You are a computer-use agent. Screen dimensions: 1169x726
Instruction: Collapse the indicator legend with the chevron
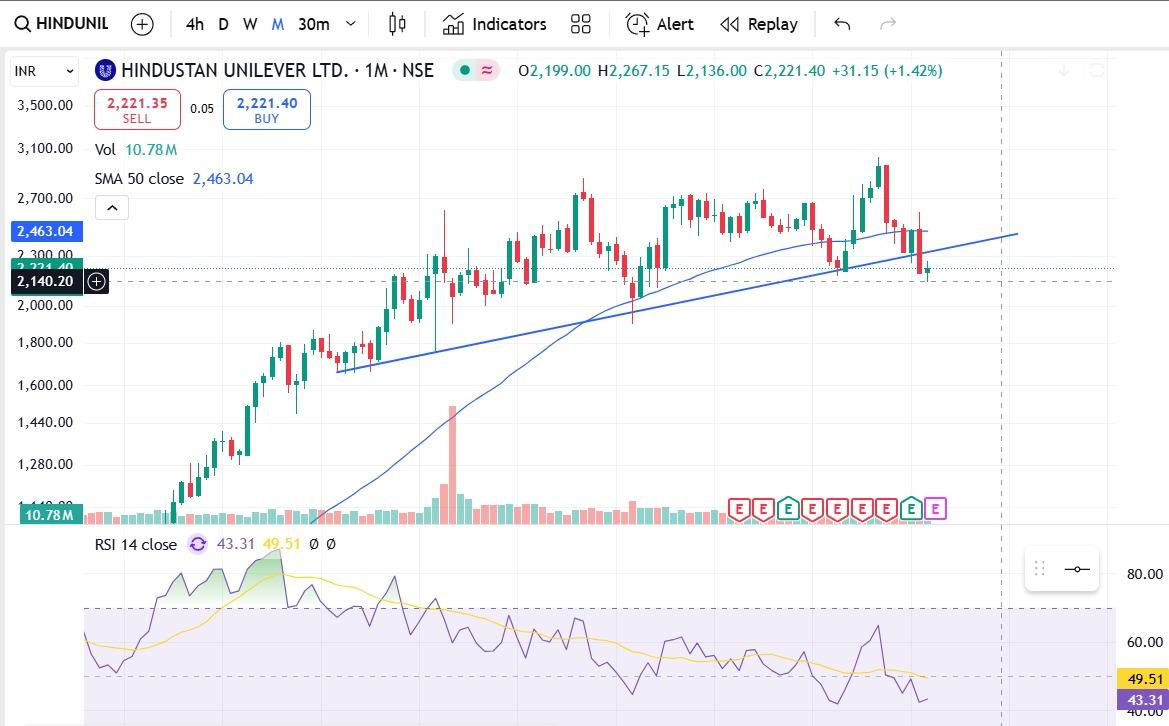pyautogui.click(x=112, y=207)
